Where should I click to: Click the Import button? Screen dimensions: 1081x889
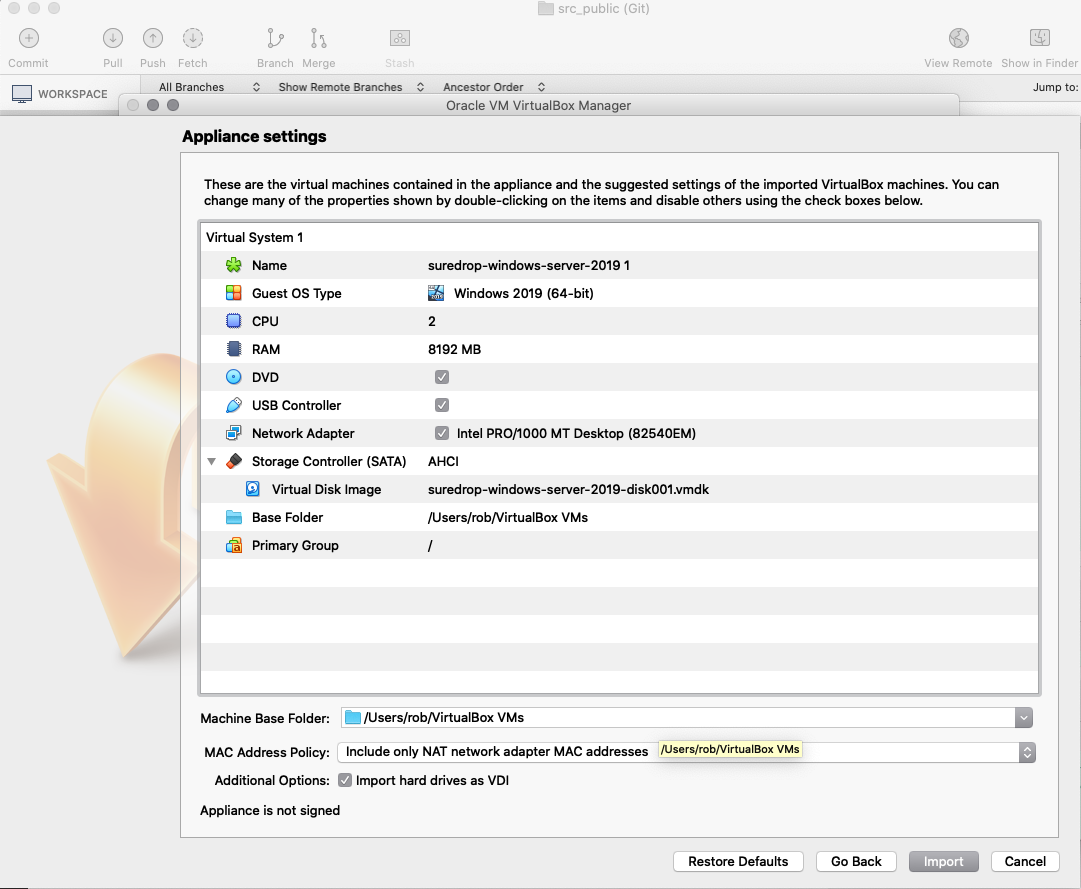(943, 861)
